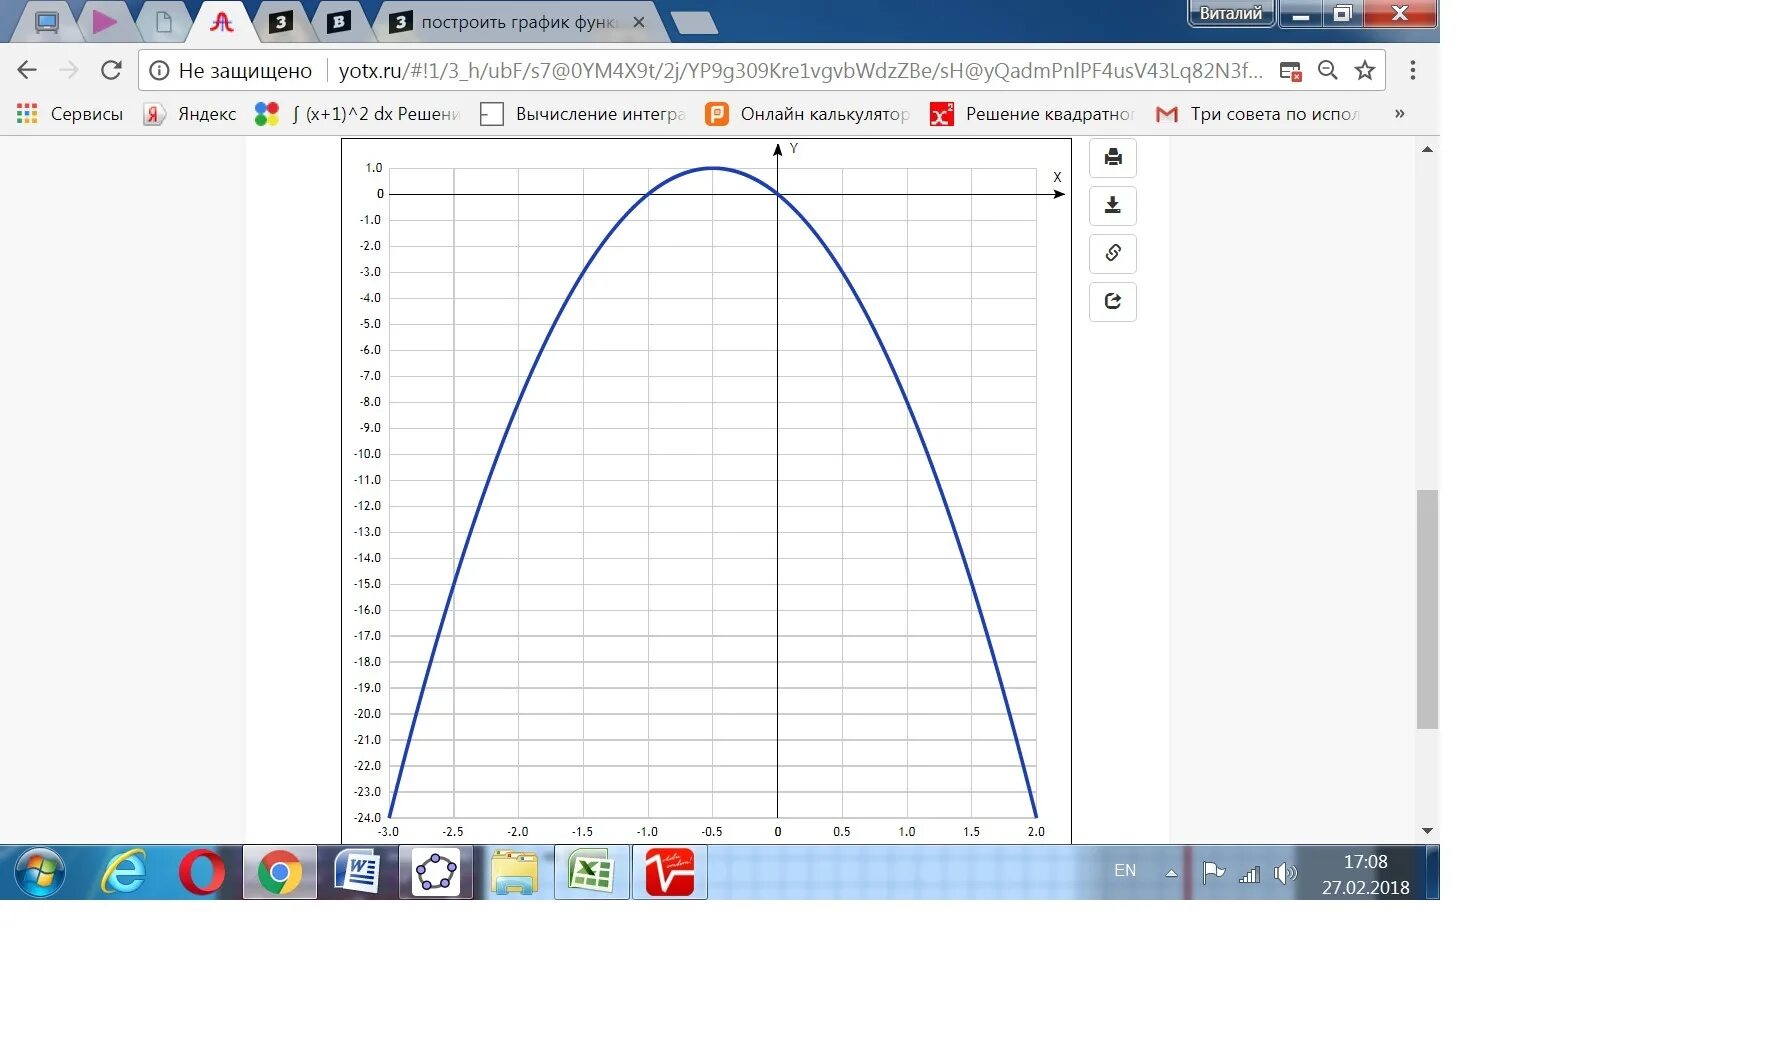Open the Action Center flag in the tray
Image resolution: width=1774 pixels, height=1038 pixels.
(1213, 873)
